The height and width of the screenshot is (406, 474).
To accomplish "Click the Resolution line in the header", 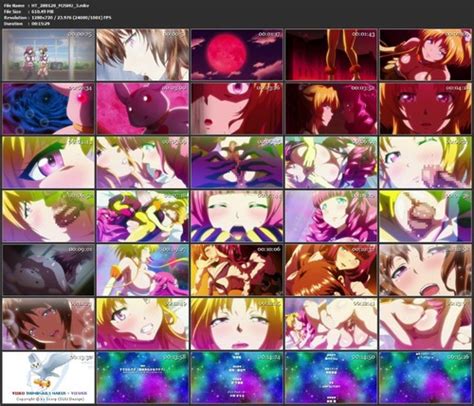I will (x=57, y=18).
